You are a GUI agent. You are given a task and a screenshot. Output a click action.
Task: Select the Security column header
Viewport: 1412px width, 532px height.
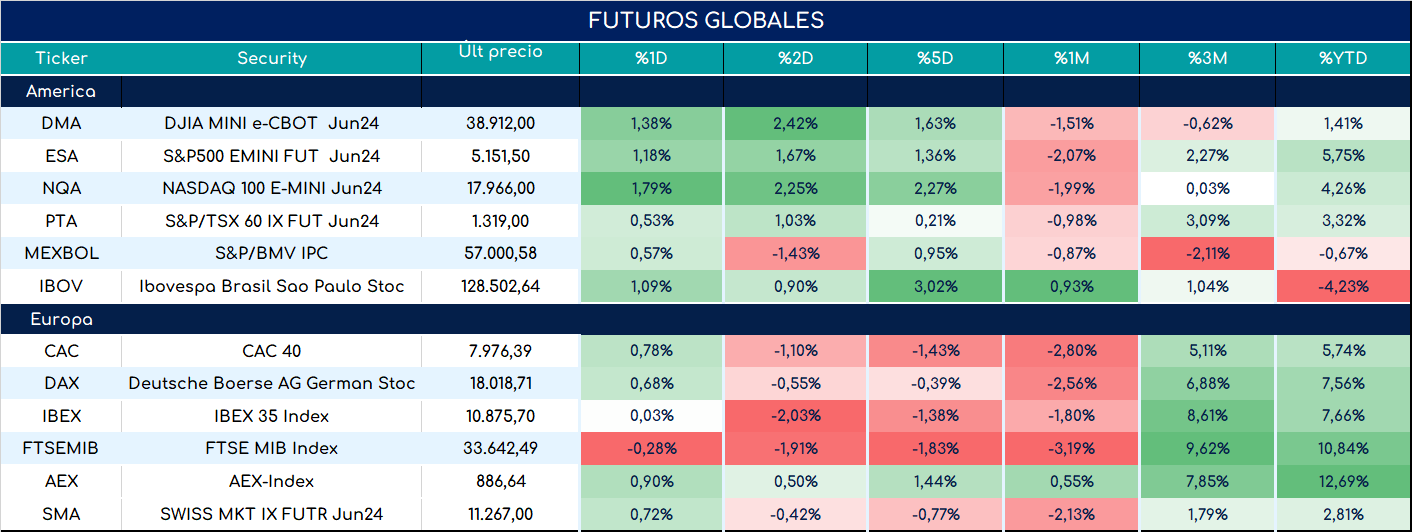click(x=272, y=58)
